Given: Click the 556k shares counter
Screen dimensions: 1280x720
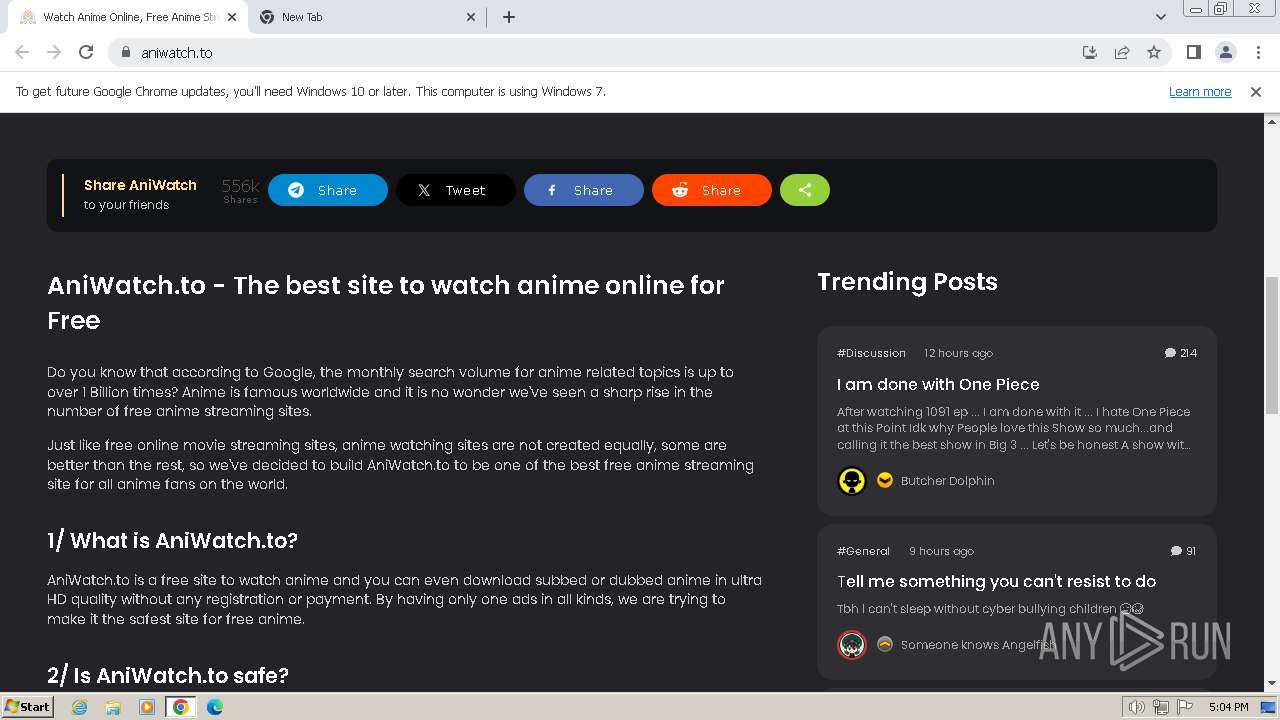Looking at the screenshot, I should point(240,190).
